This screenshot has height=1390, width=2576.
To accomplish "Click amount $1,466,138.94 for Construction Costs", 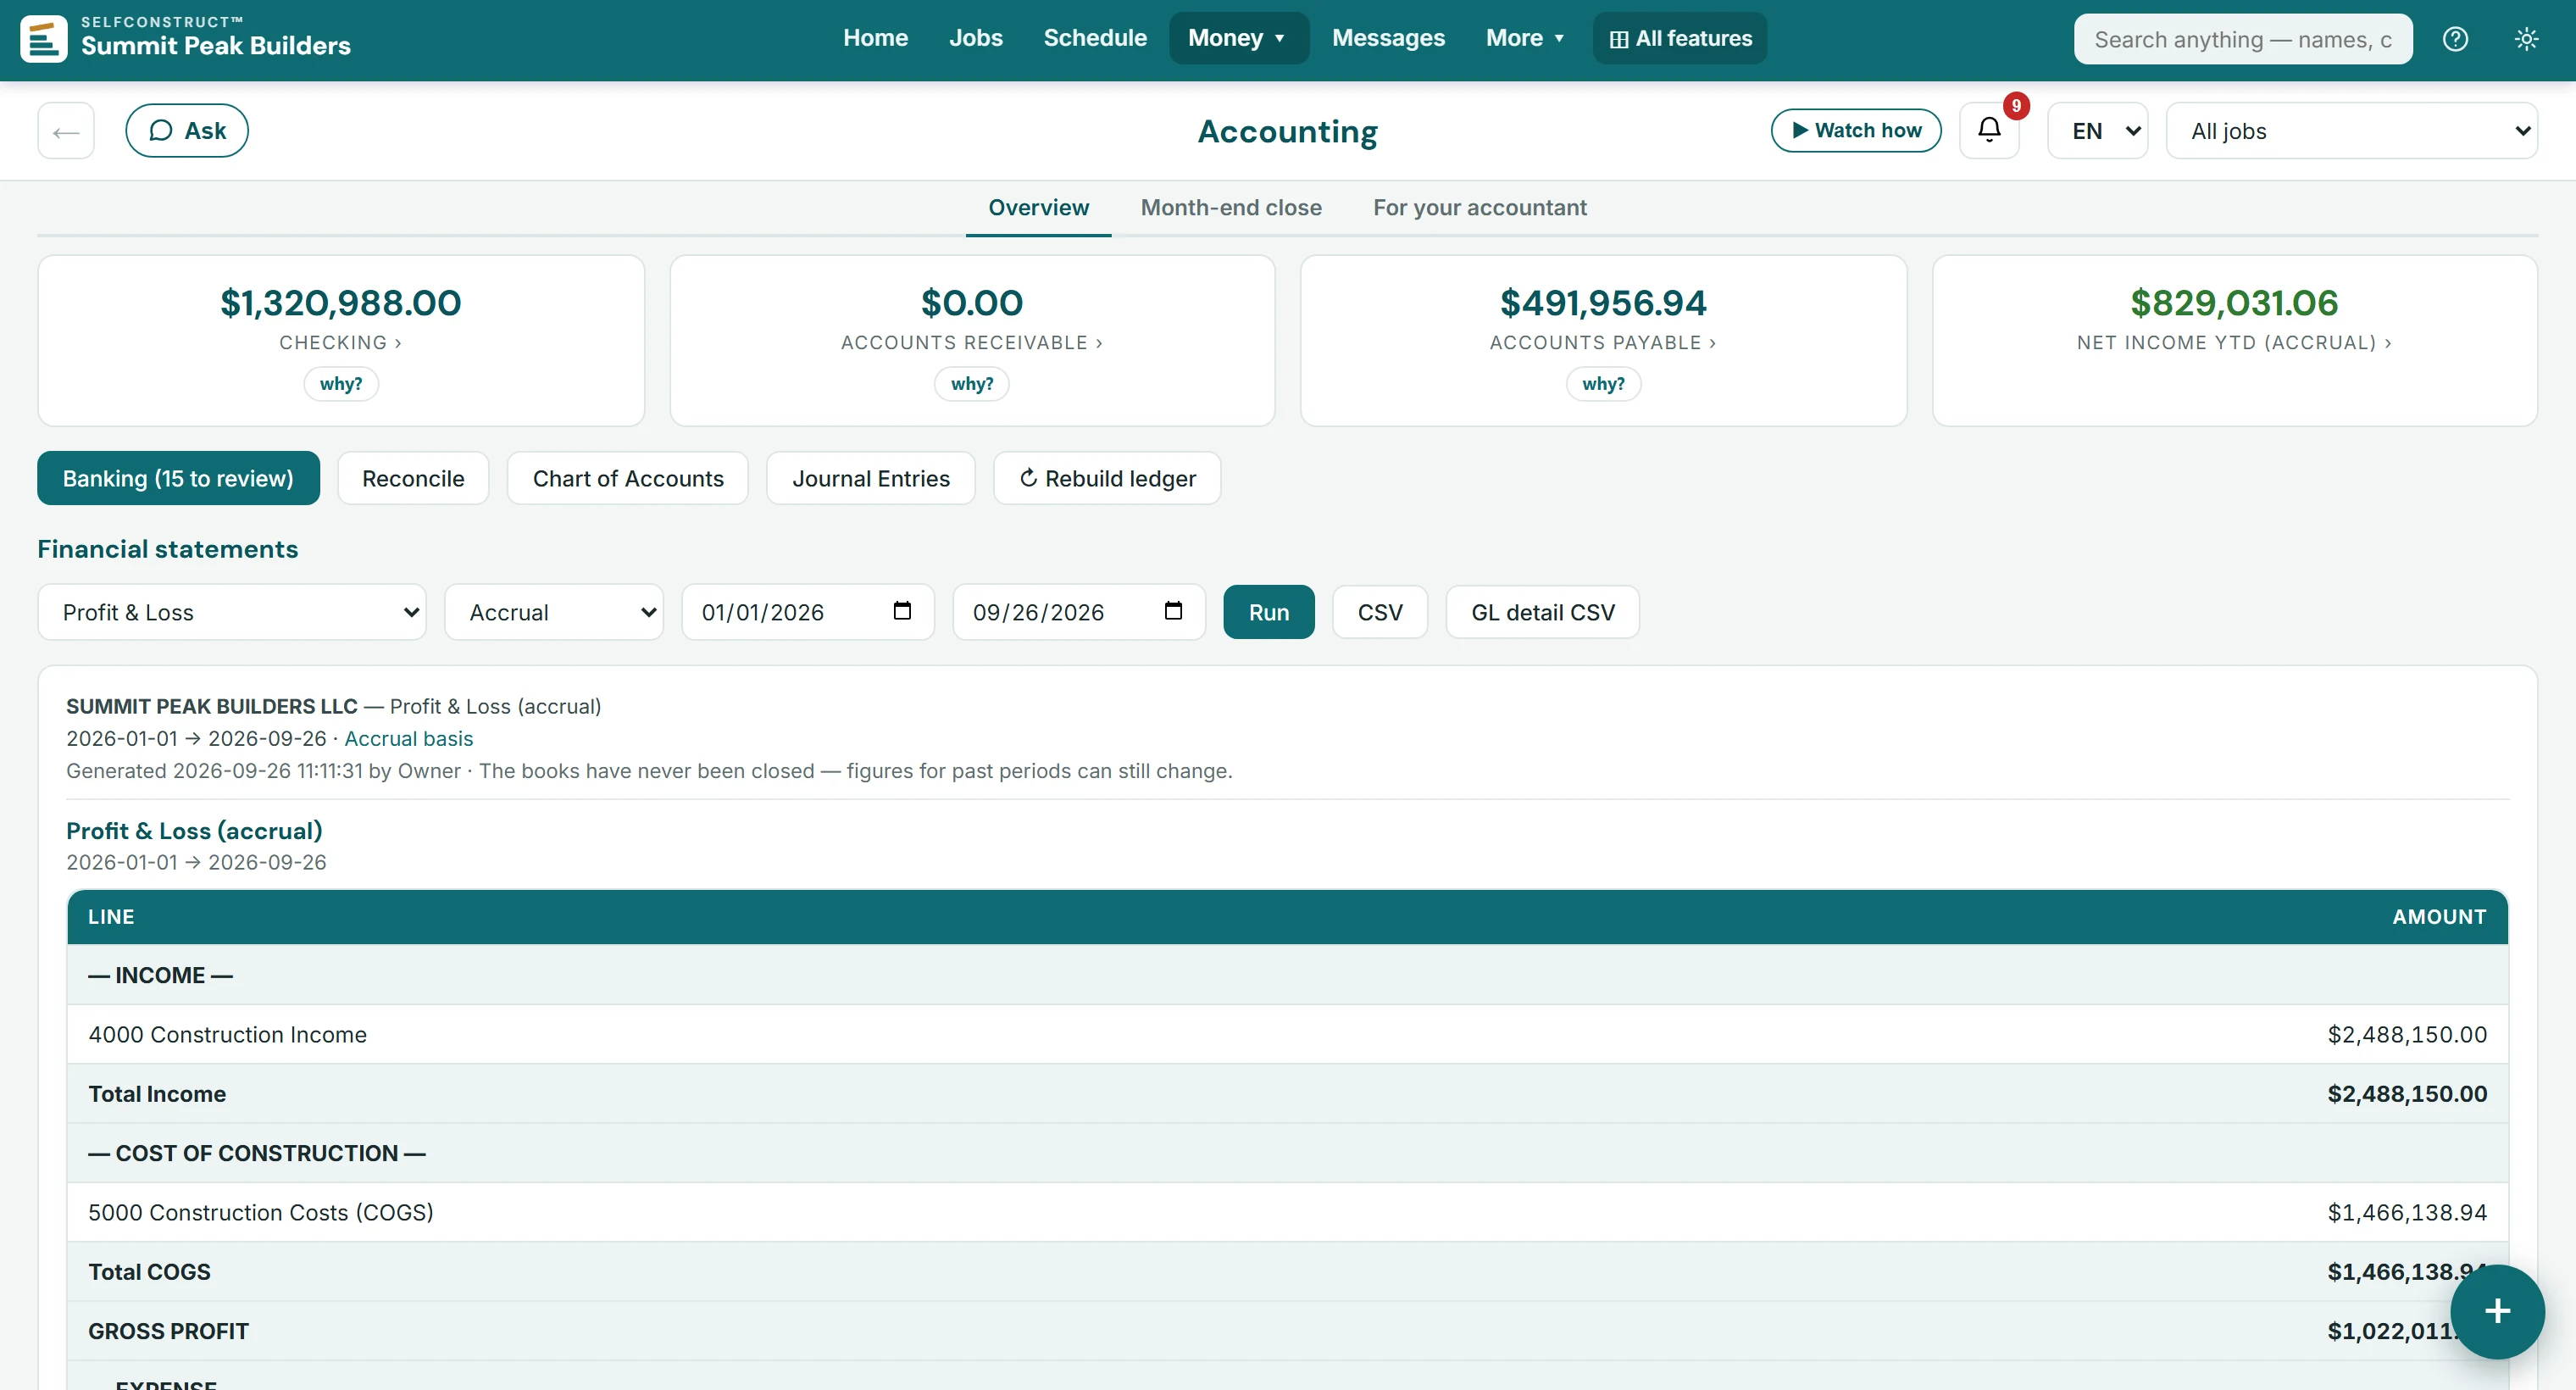I will click(x=2407, y=1212).
